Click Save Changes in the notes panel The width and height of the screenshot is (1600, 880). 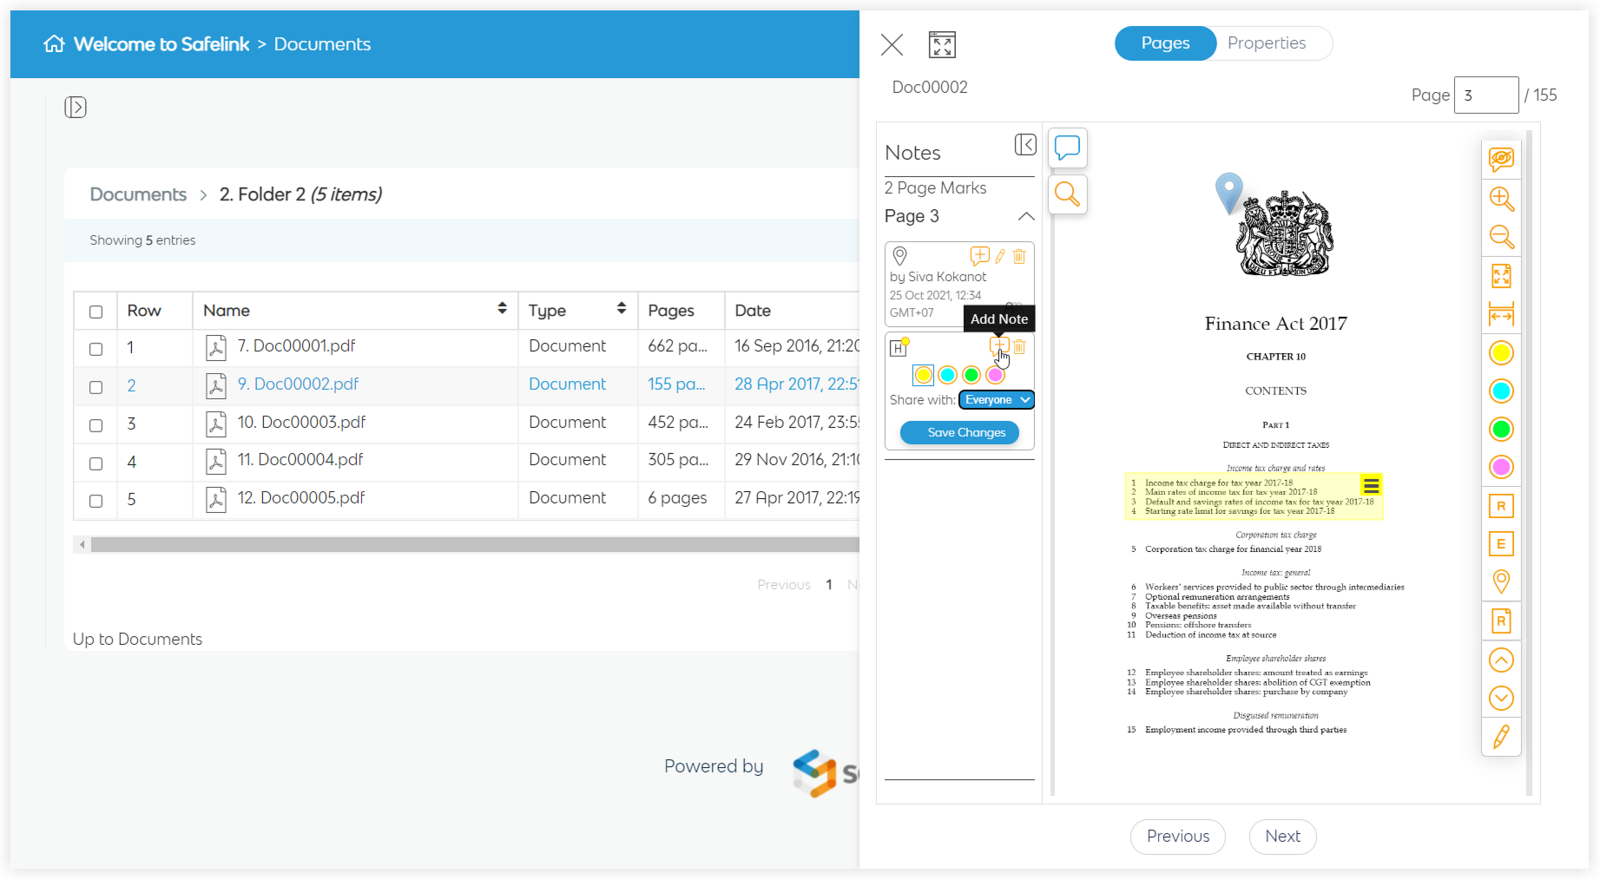tap(960, 432)
